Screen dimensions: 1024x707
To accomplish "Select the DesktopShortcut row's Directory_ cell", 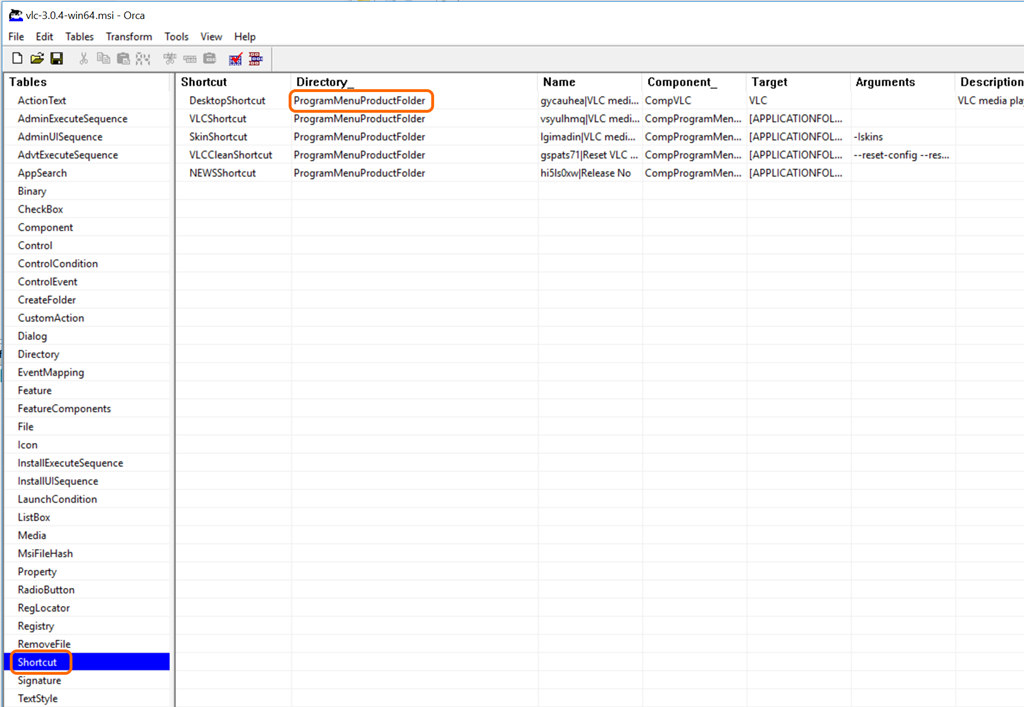I will [x=360, y=101].
